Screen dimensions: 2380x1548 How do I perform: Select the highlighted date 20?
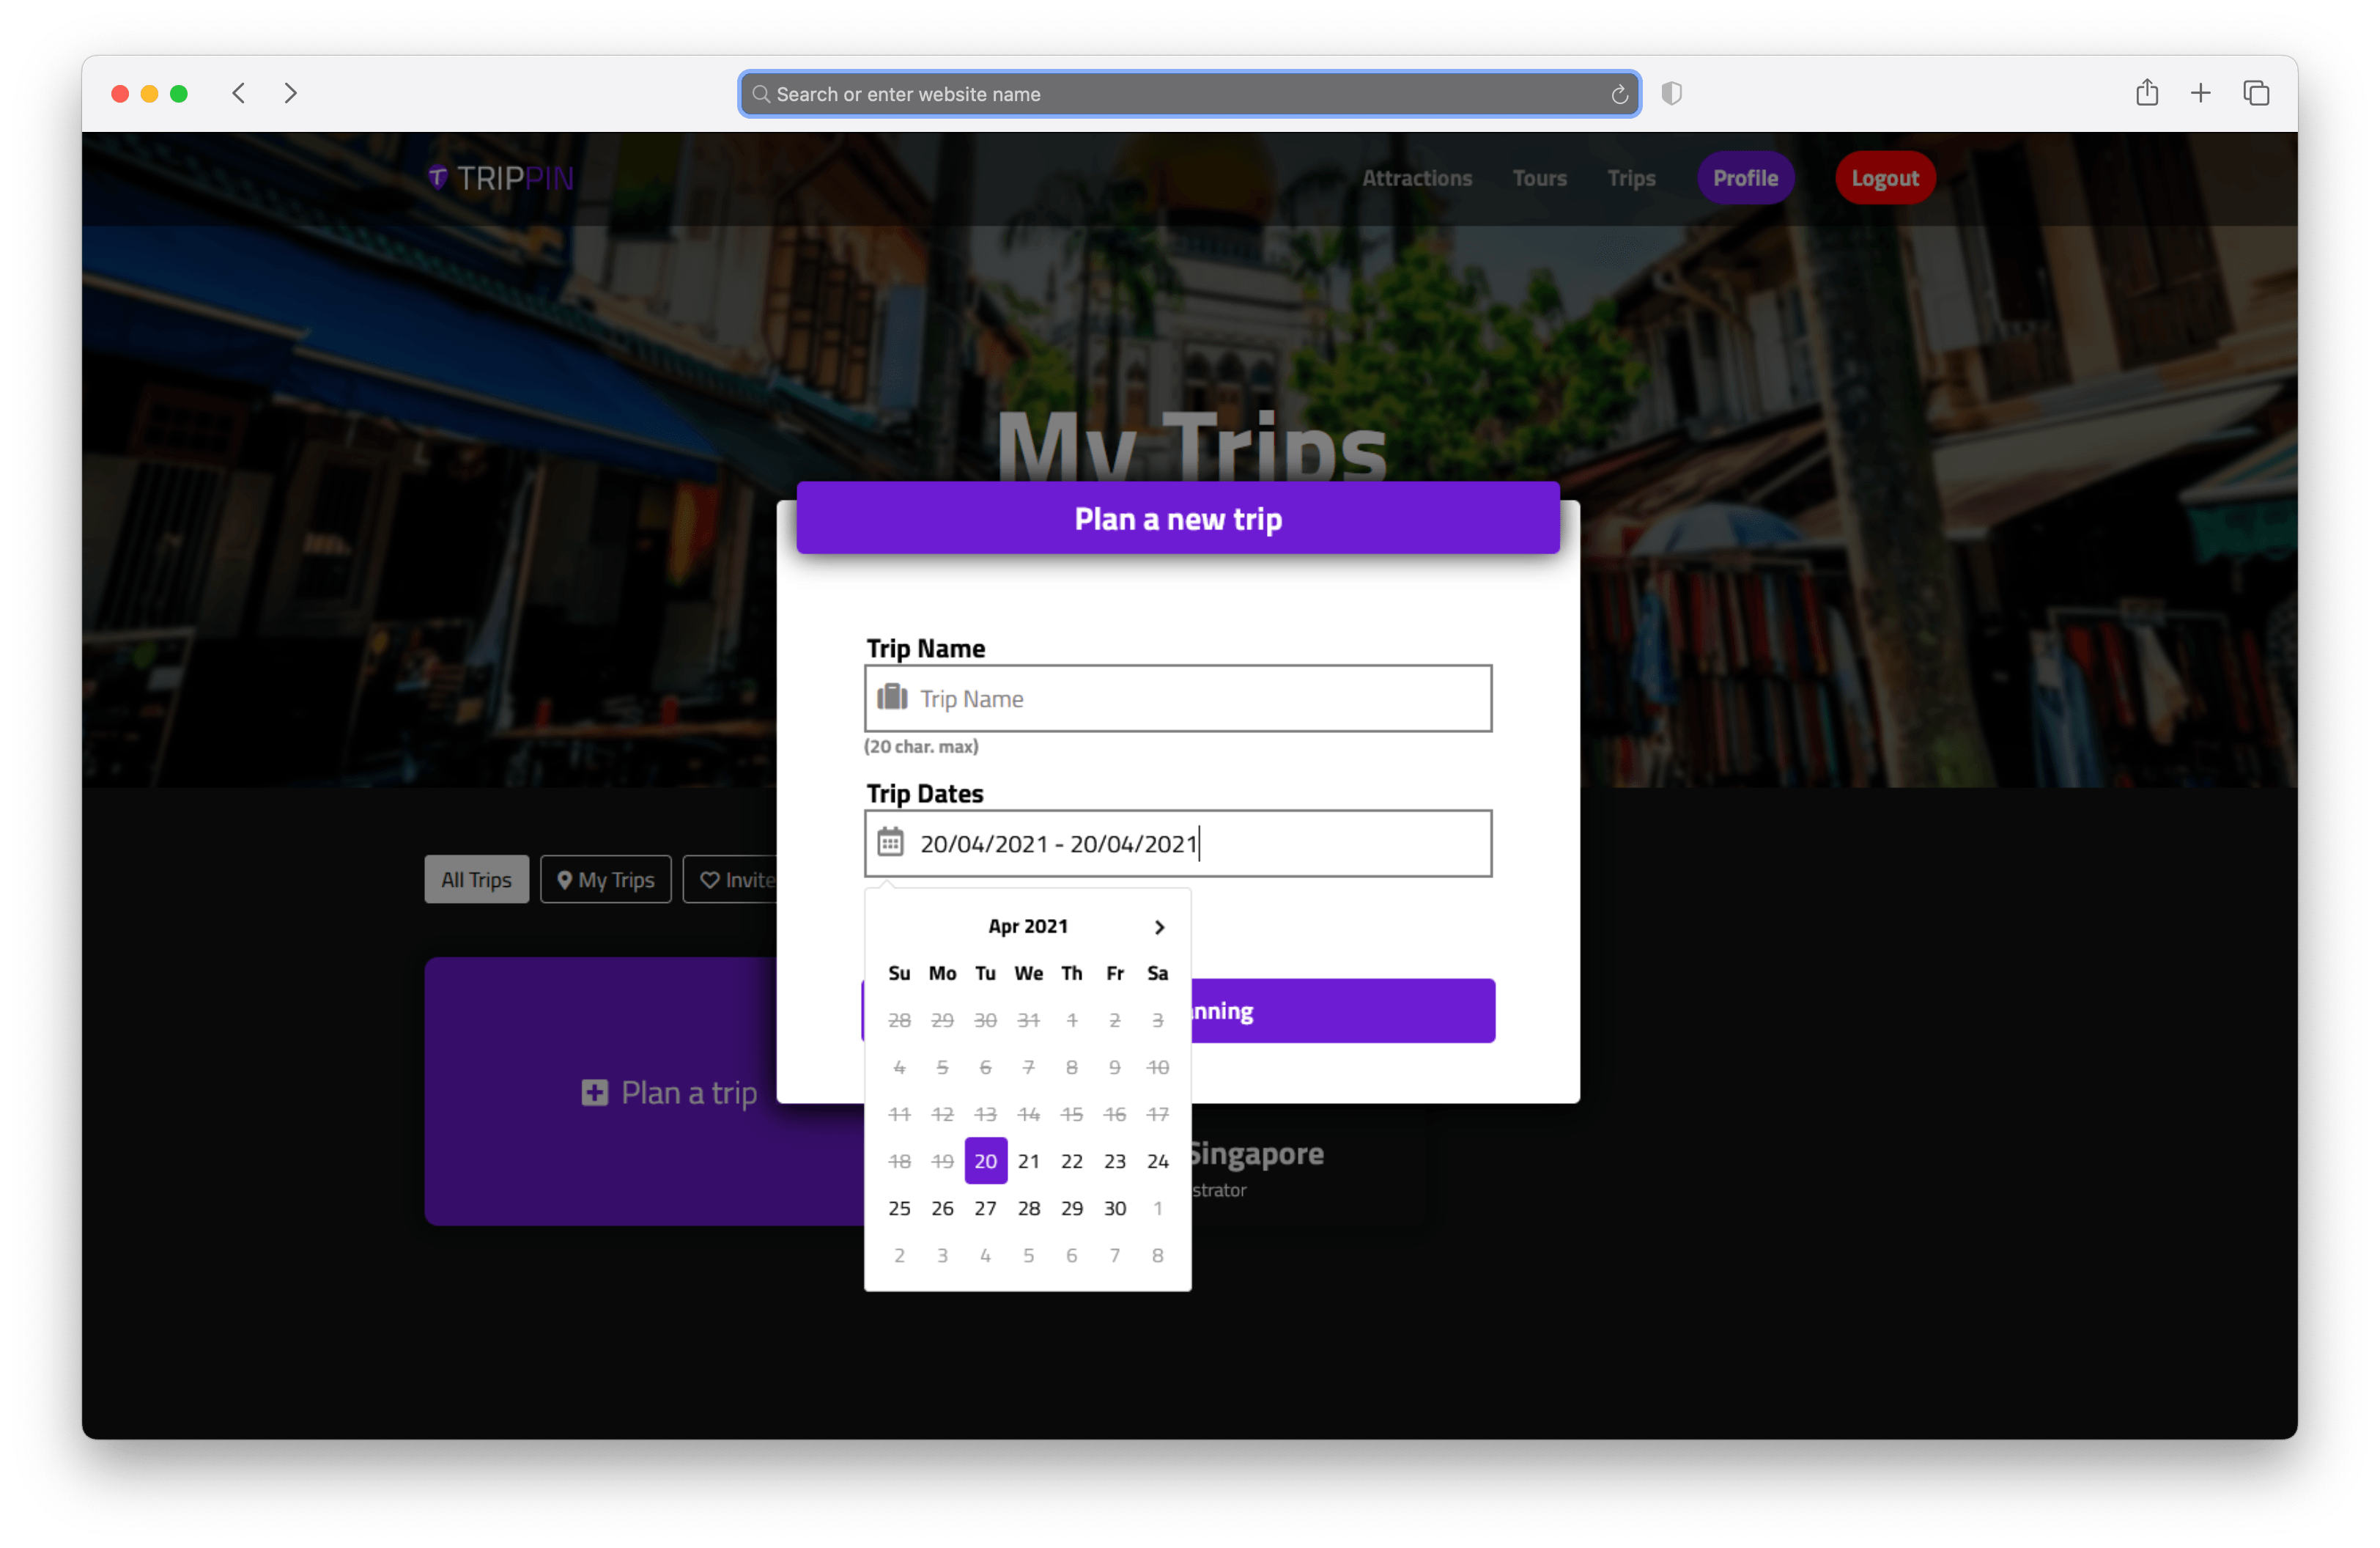coord(985,1160)
